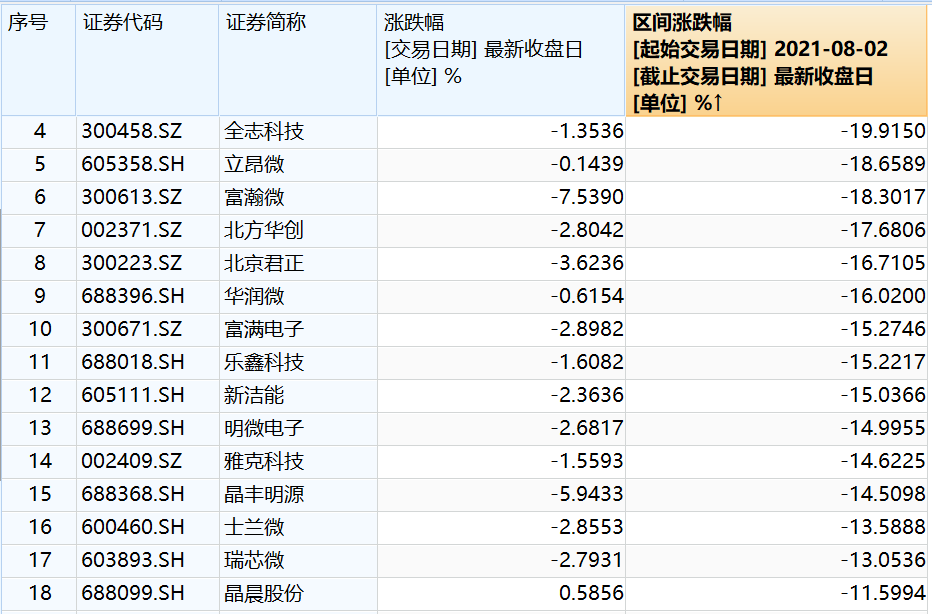Viewport: 932px width, 614px height.
Task: Select stock name 晶丰明源
Action: point(264,494)
